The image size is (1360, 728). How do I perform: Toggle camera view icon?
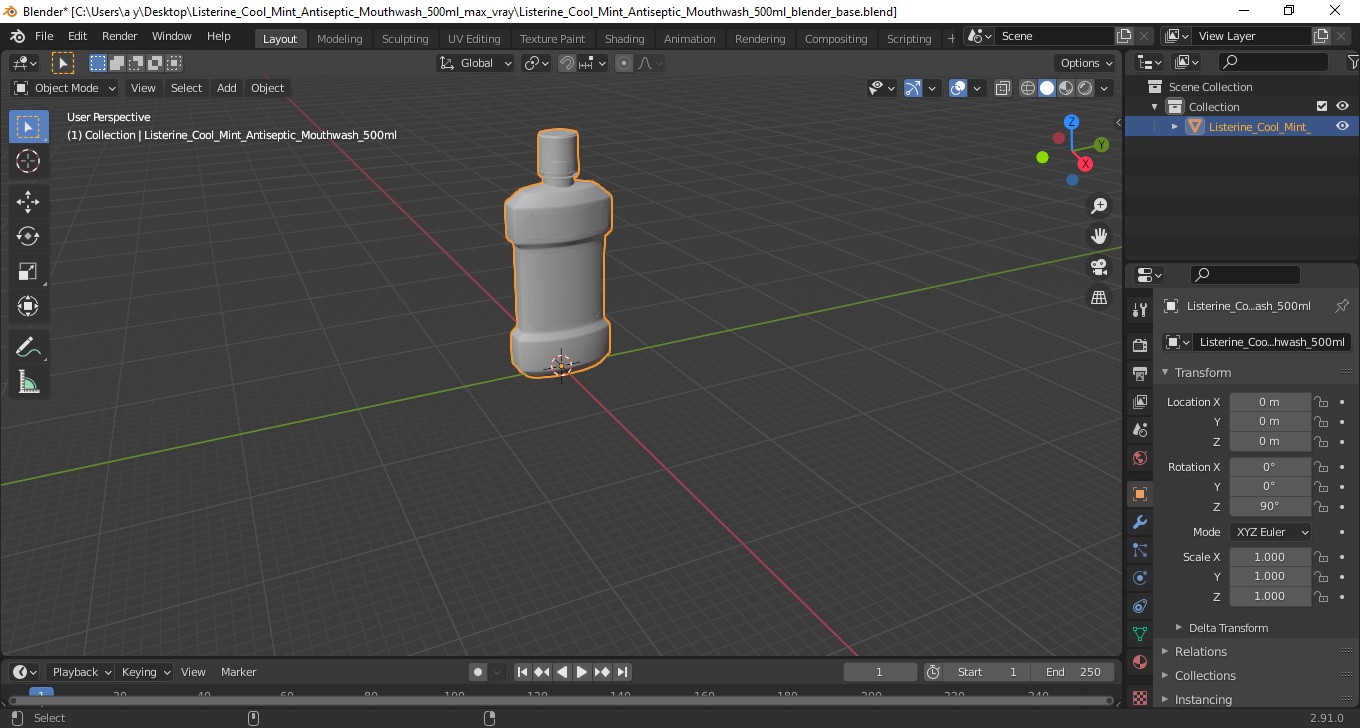pos(1099,267)
